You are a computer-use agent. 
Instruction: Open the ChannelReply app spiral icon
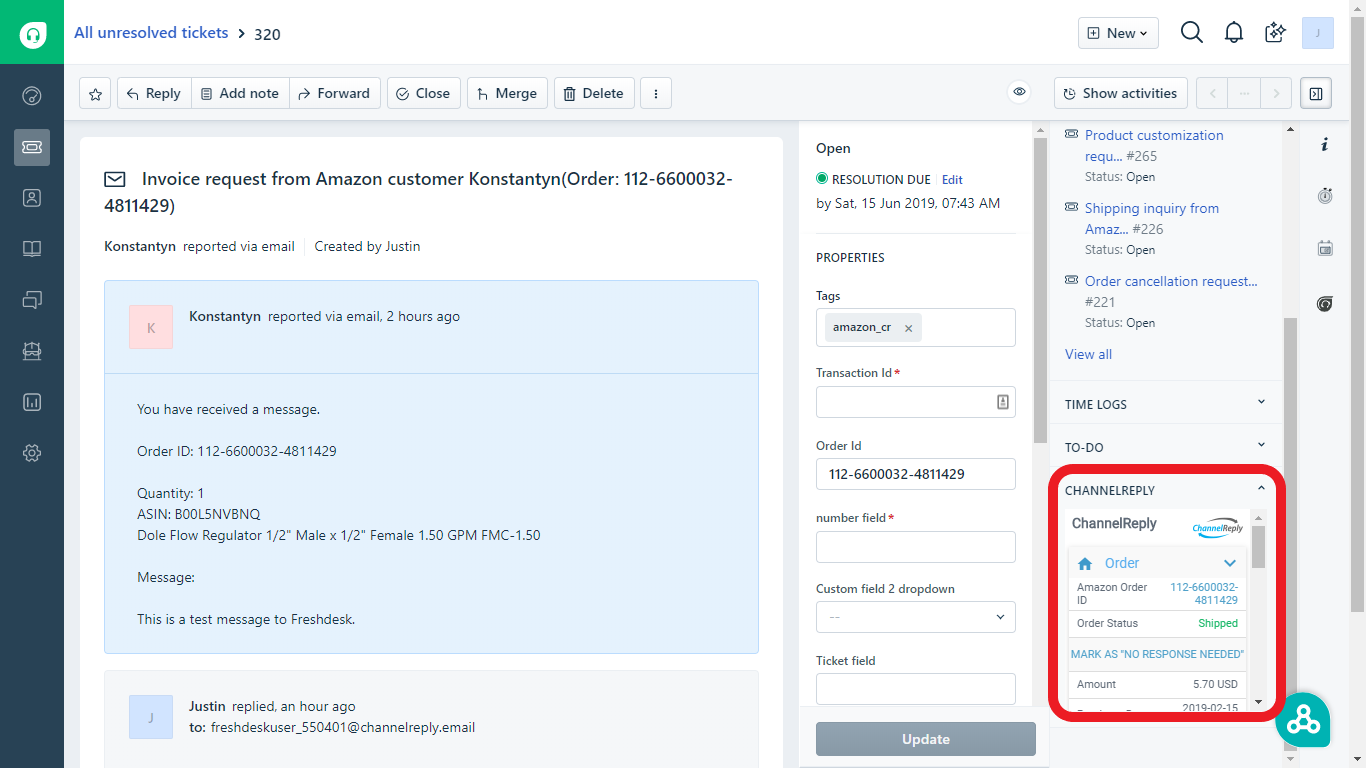[1325, 304]
